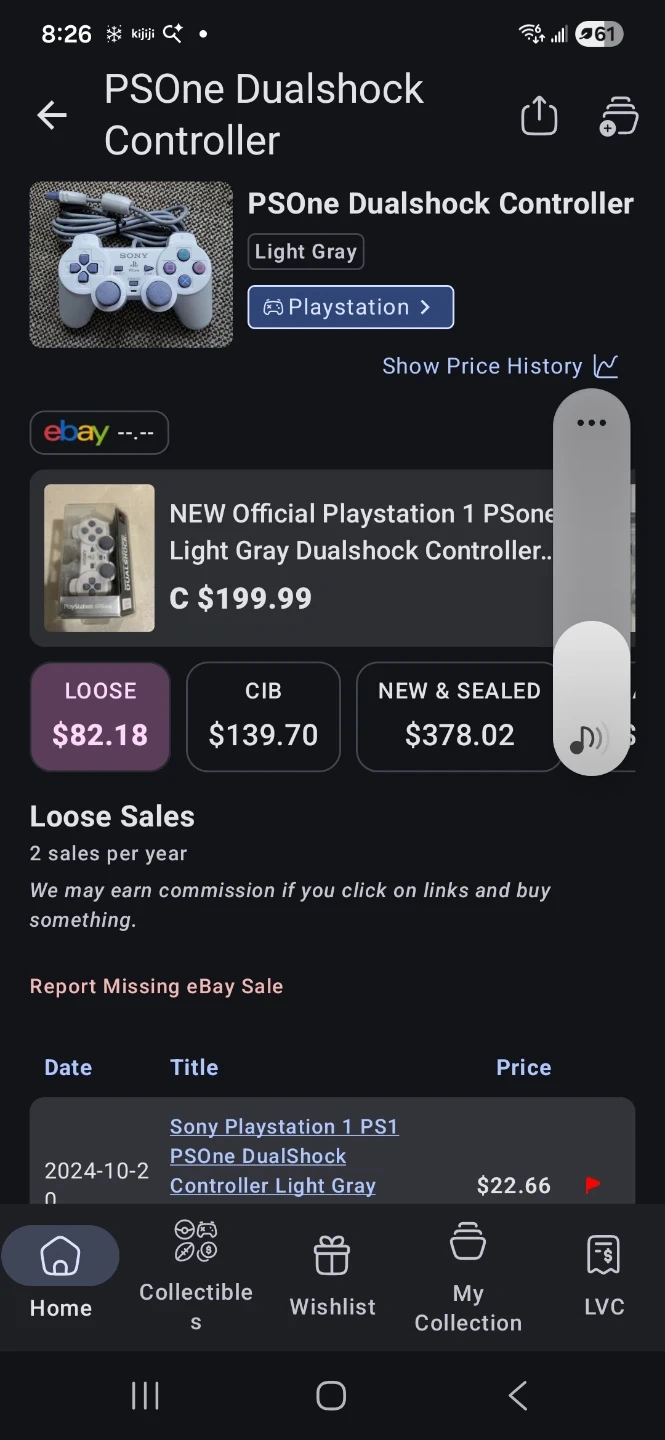This screenshot has height=1440, width=665.
Task: Open the price history chart icon
Action: pyautogui.click(x=606, y=366)
